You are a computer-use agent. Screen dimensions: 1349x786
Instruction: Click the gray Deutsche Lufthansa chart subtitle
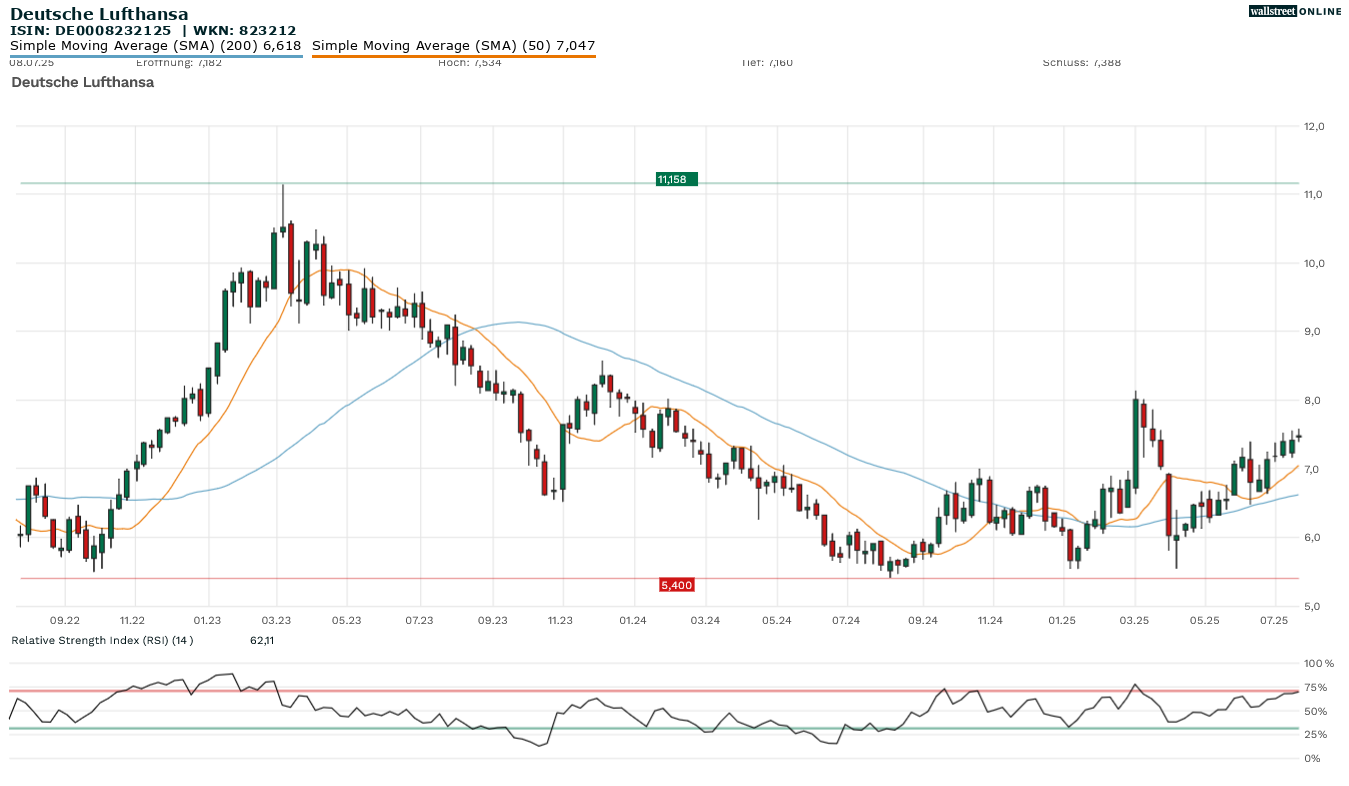[83, 82]
